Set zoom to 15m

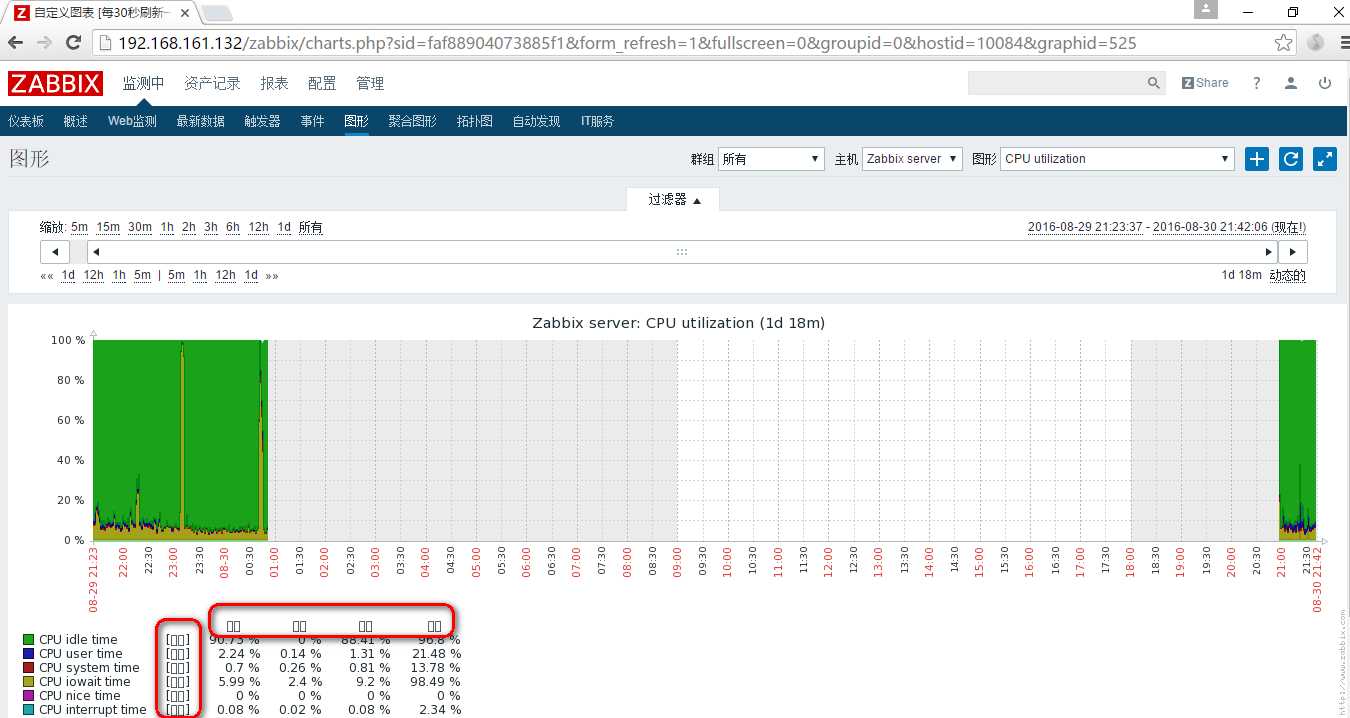point(108,227)
